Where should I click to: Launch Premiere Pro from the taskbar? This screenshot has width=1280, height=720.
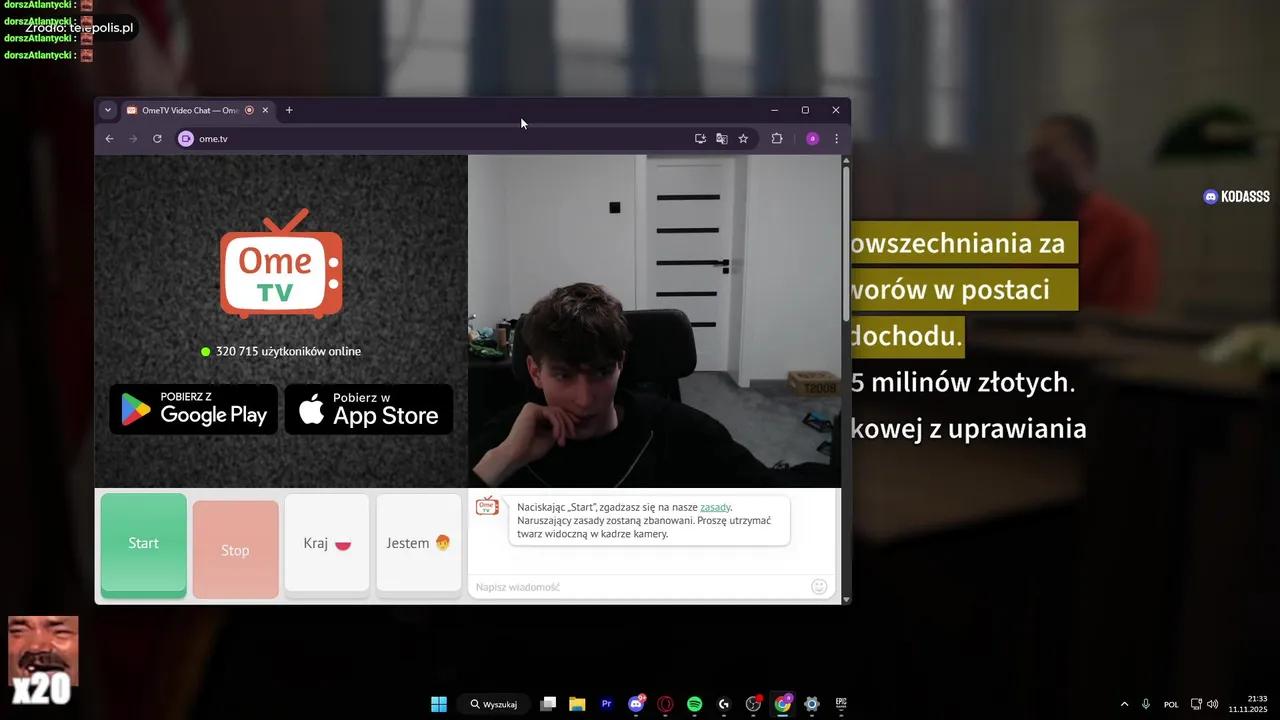point(606,704)
